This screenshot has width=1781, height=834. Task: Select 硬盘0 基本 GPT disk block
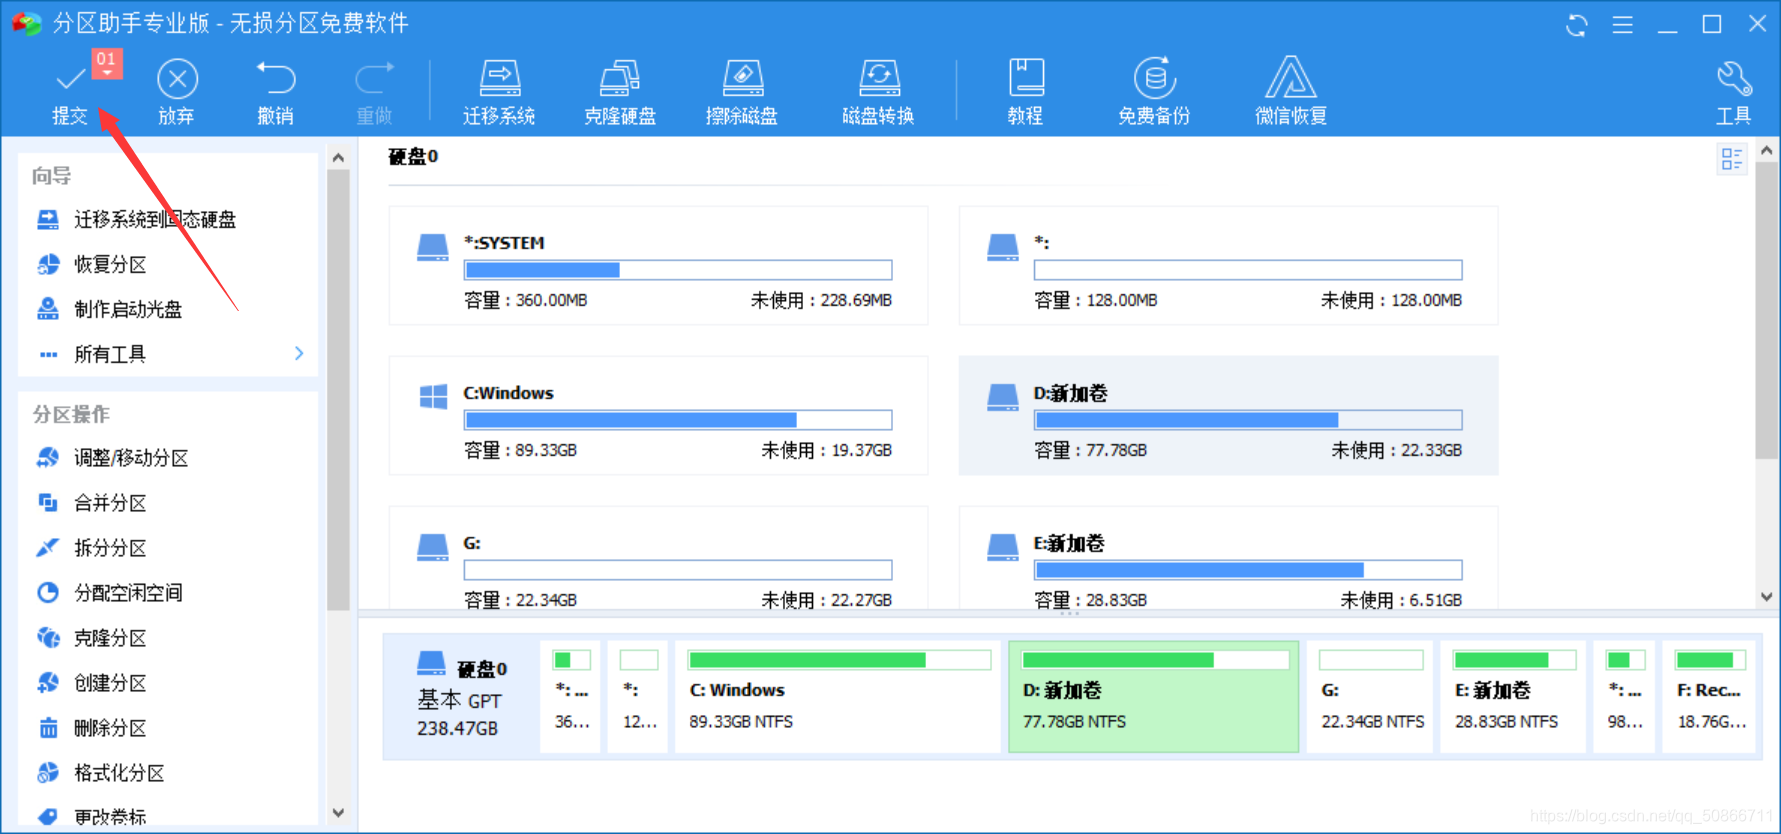[x=461, y=697]
